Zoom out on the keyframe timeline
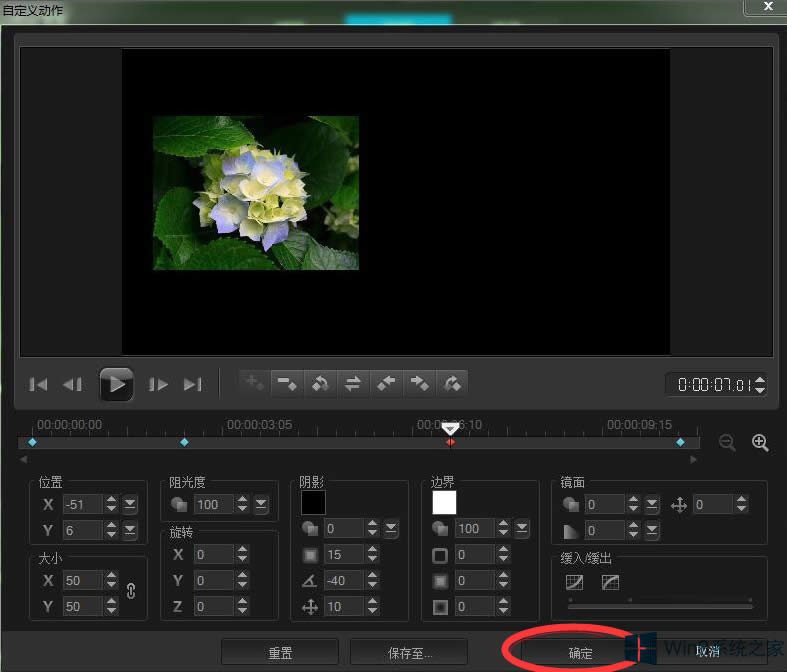Viewport: 787px width, 672px height. click(x=727, y=443)
